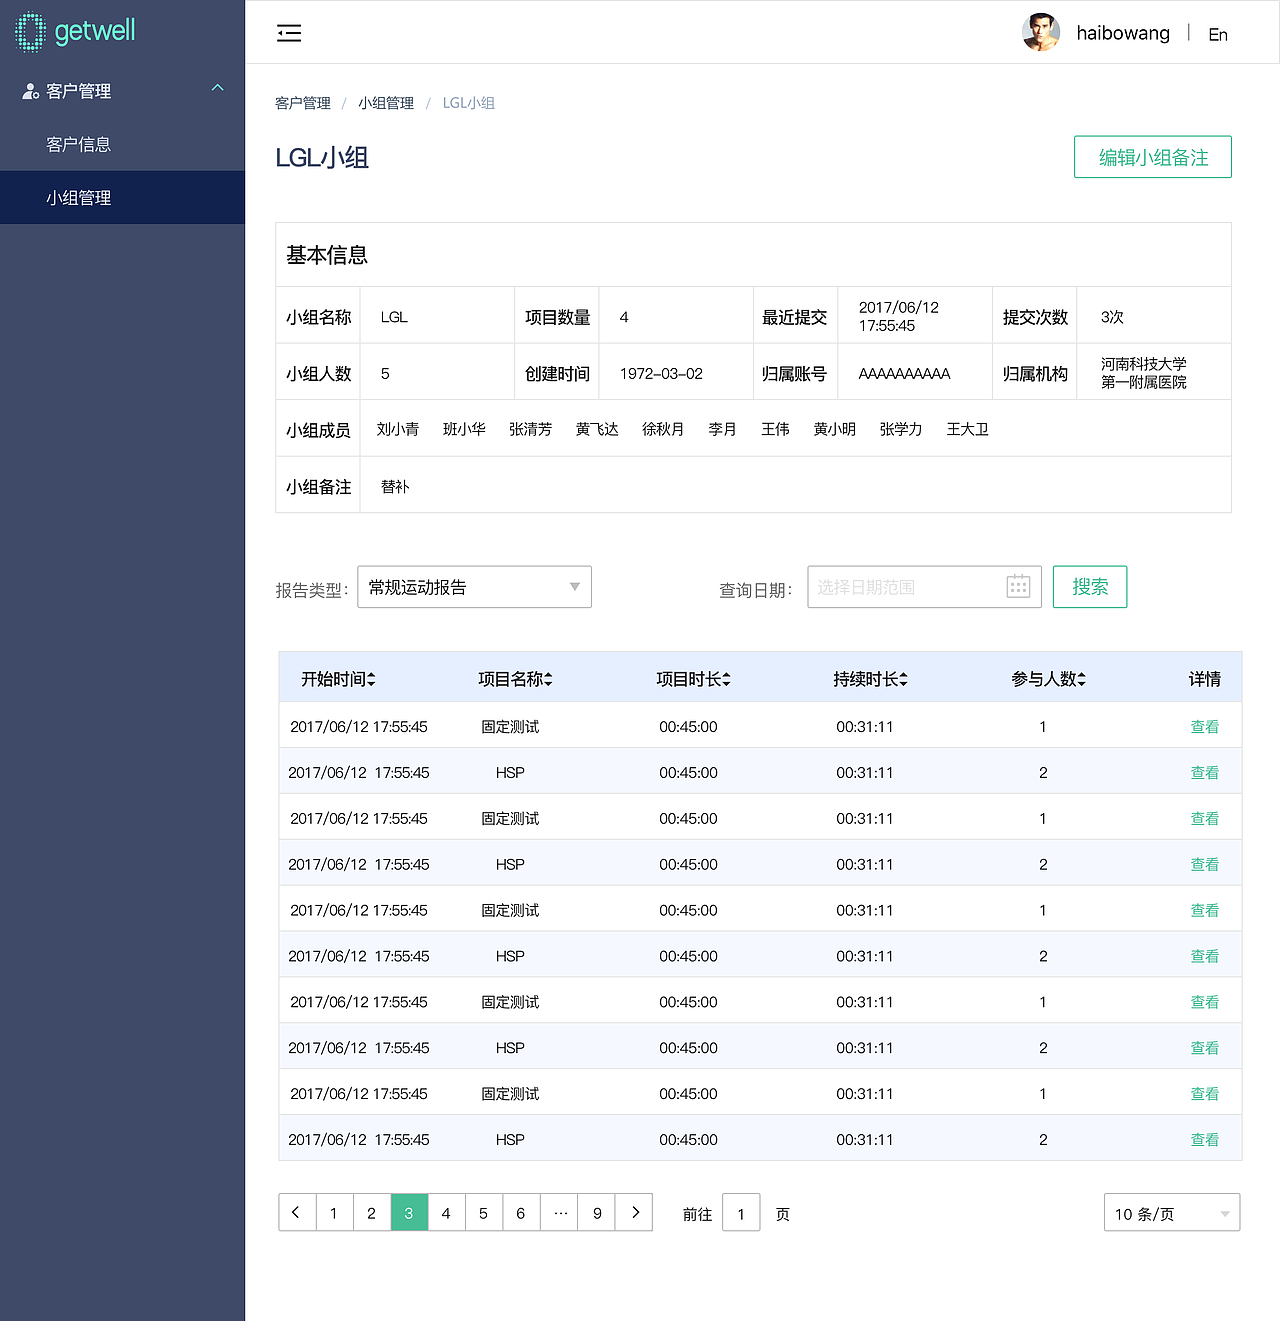This screenshot has height=1321, width=1280.
Task: Open the 常规运动报告 report type dropdown
Action: [474, 587]
